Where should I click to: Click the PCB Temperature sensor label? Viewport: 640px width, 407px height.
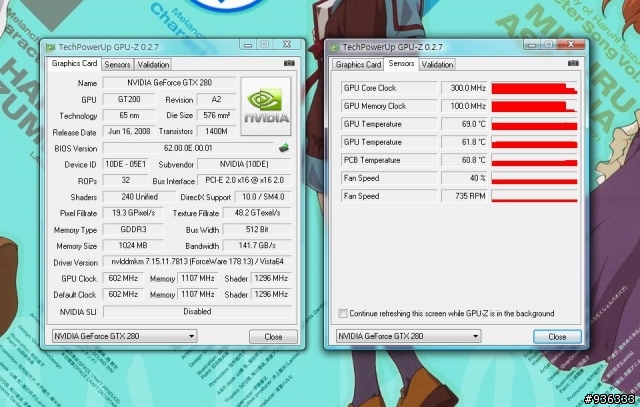click(x=389, y=160)
